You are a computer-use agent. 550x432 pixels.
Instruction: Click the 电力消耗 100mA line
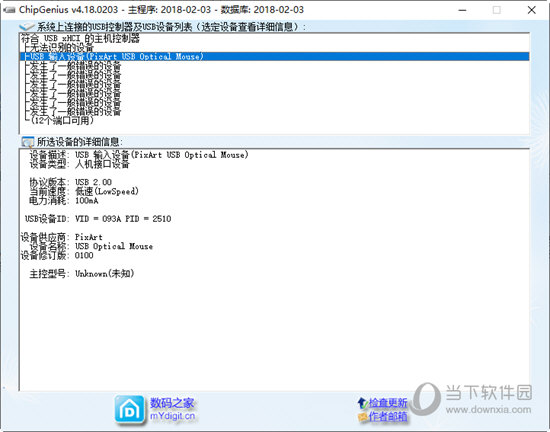tap(64, 201)
